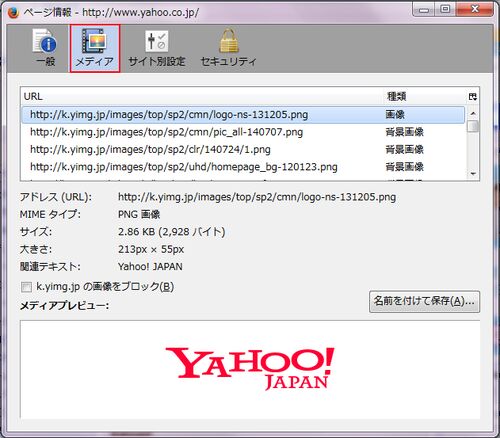
Task: Sort list by the 種類 column header
Action: click(x=424, y=97)
